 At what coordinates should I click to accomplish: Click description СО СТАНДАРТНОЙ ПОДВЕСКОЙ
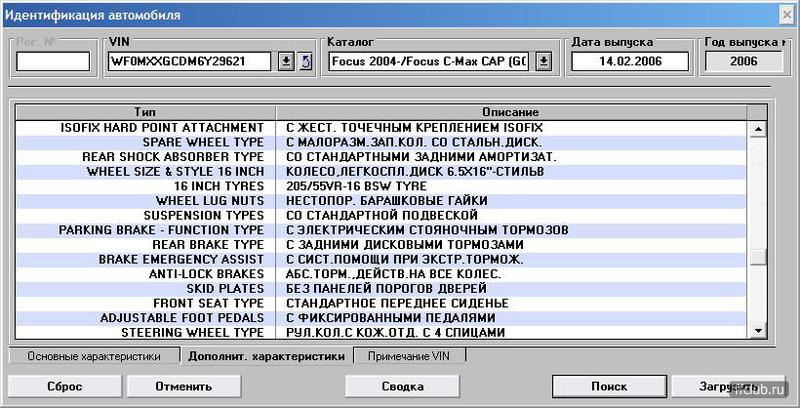pos(382,216)
